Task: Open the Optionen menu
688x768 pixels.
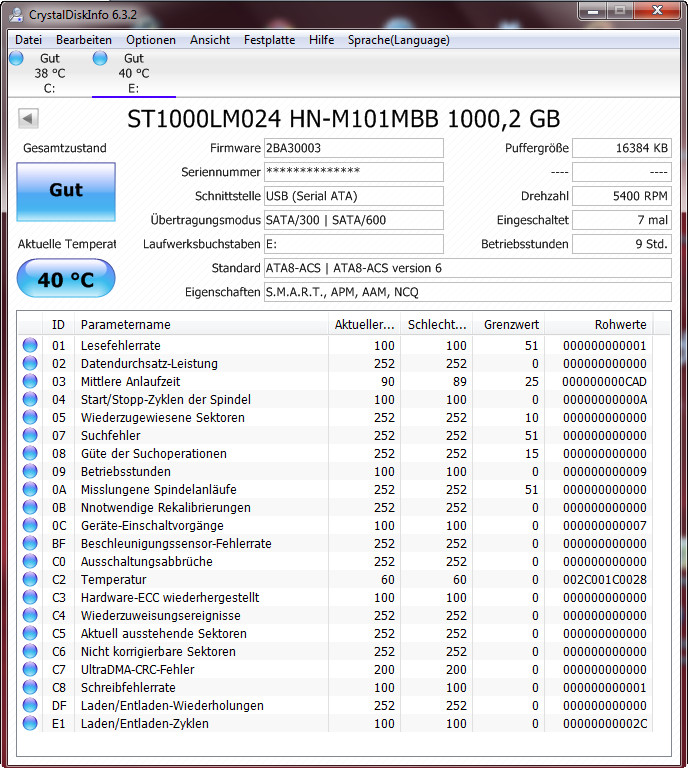Action: pyautogui.click(x=151, y=40)
